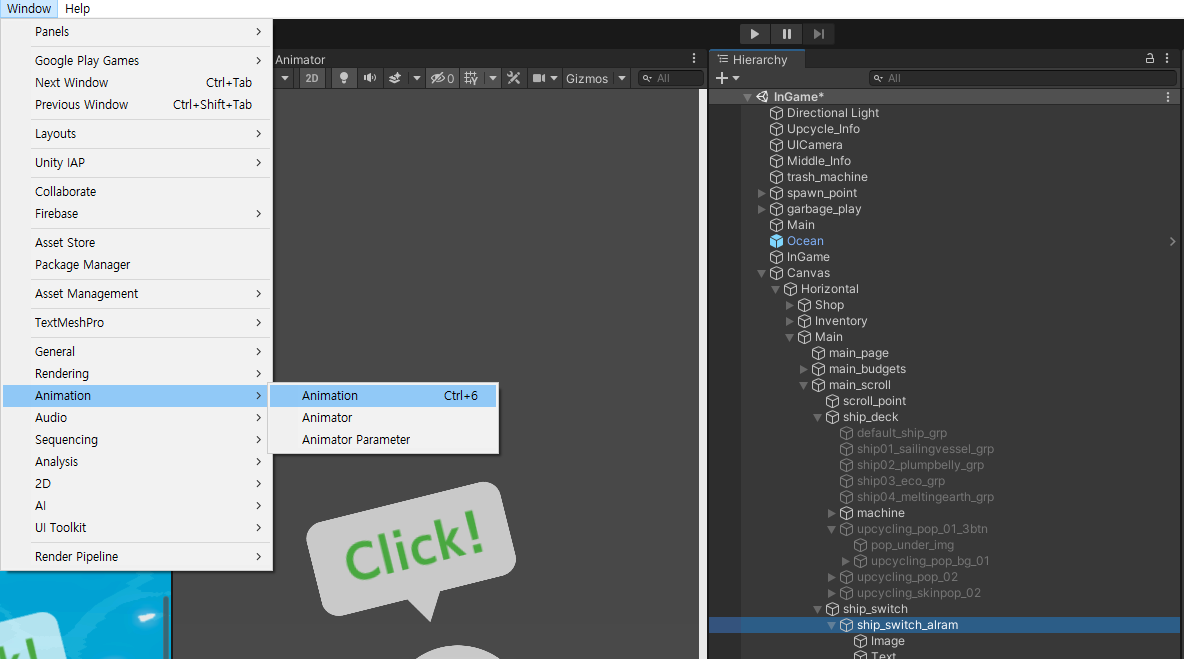This screenshot has width=1184, height=659.
Task: Toggle scene effects icon
Action: pos(395,79)
